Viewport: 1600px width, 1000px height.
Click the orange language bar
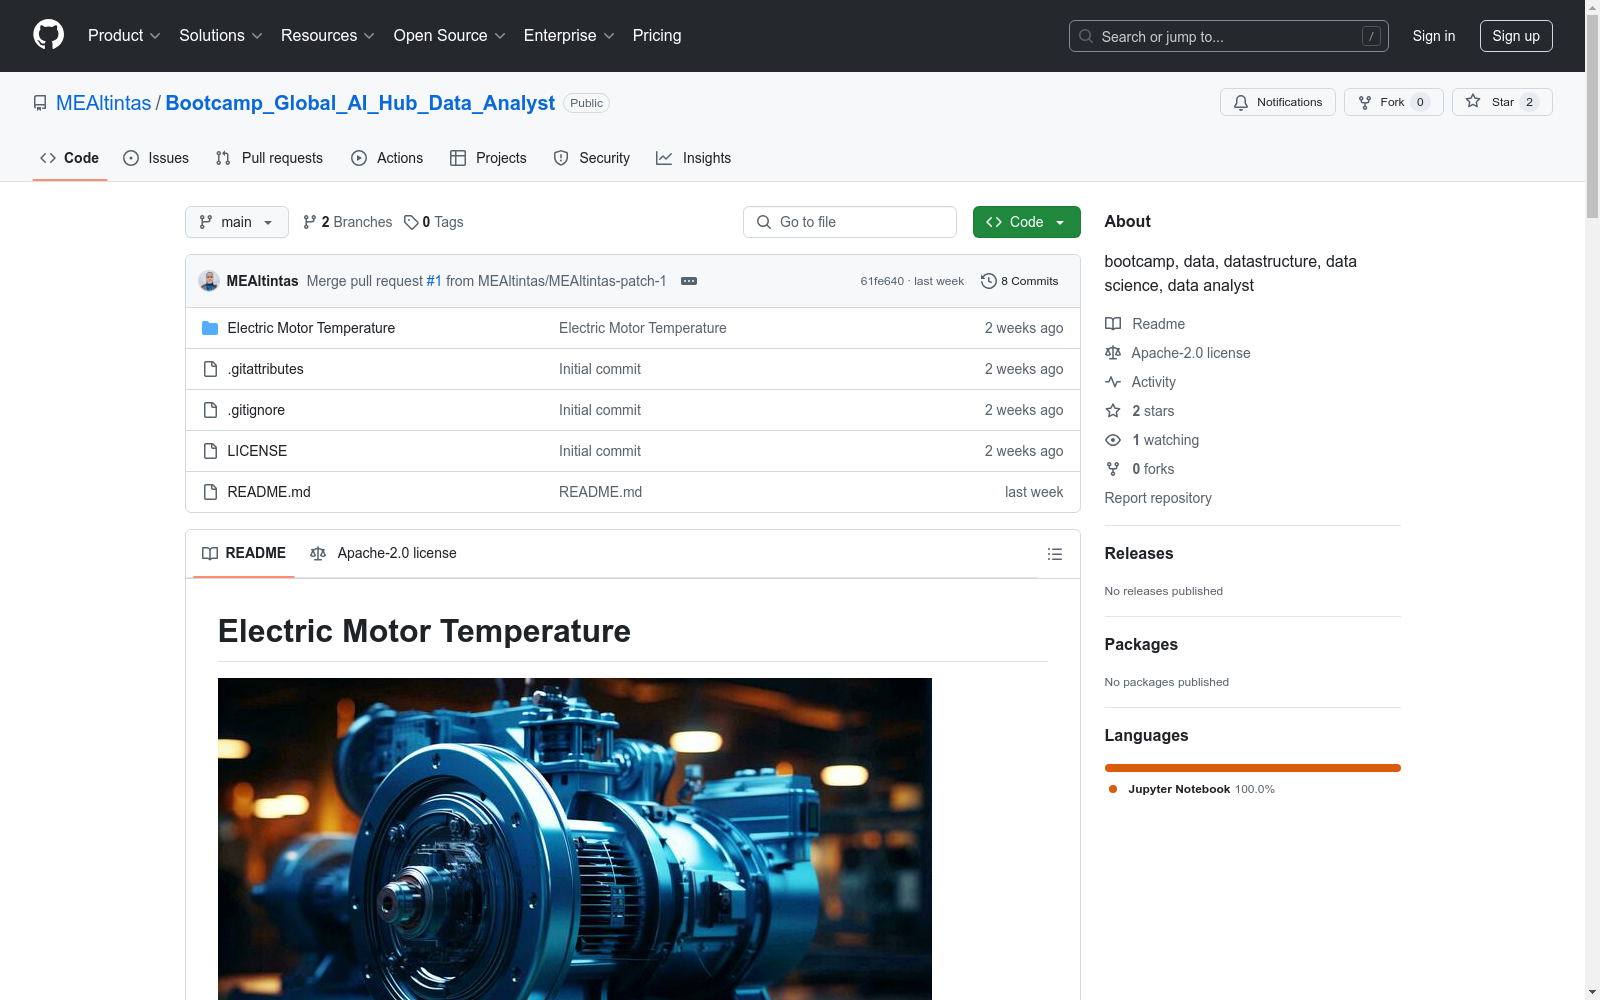click(x=1253, y=768)
